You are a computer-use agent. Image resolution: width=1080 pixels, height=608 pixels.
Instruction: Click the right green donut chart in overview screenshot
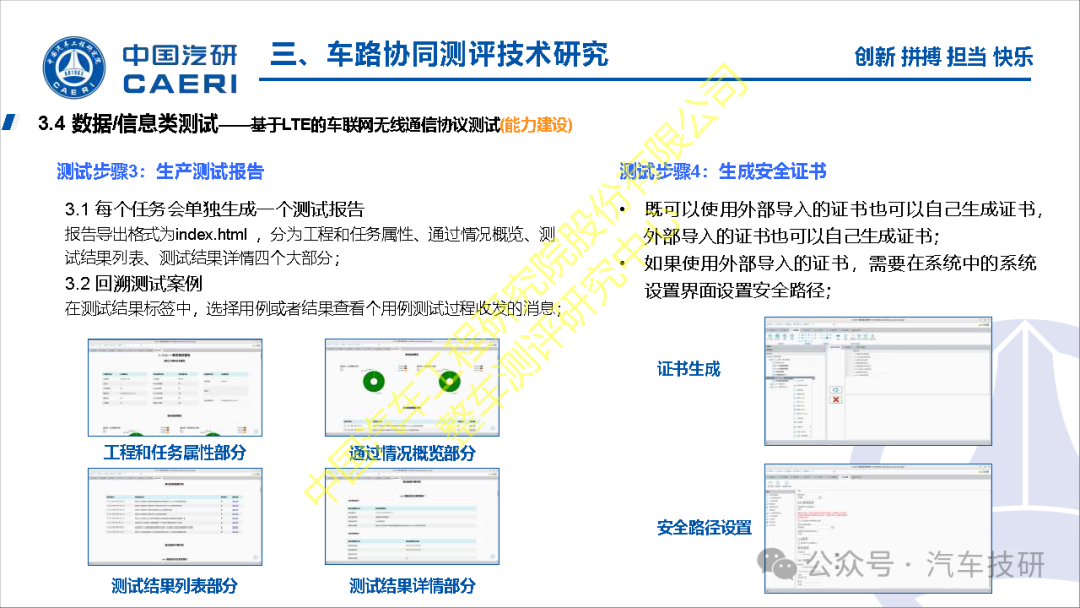pyautogui.click(x=449, y=381)
